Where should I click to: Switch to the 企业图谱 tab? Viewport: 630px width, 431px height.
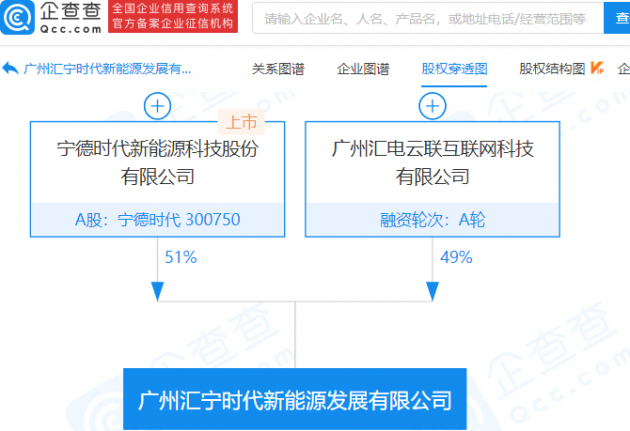coord(363,69)
